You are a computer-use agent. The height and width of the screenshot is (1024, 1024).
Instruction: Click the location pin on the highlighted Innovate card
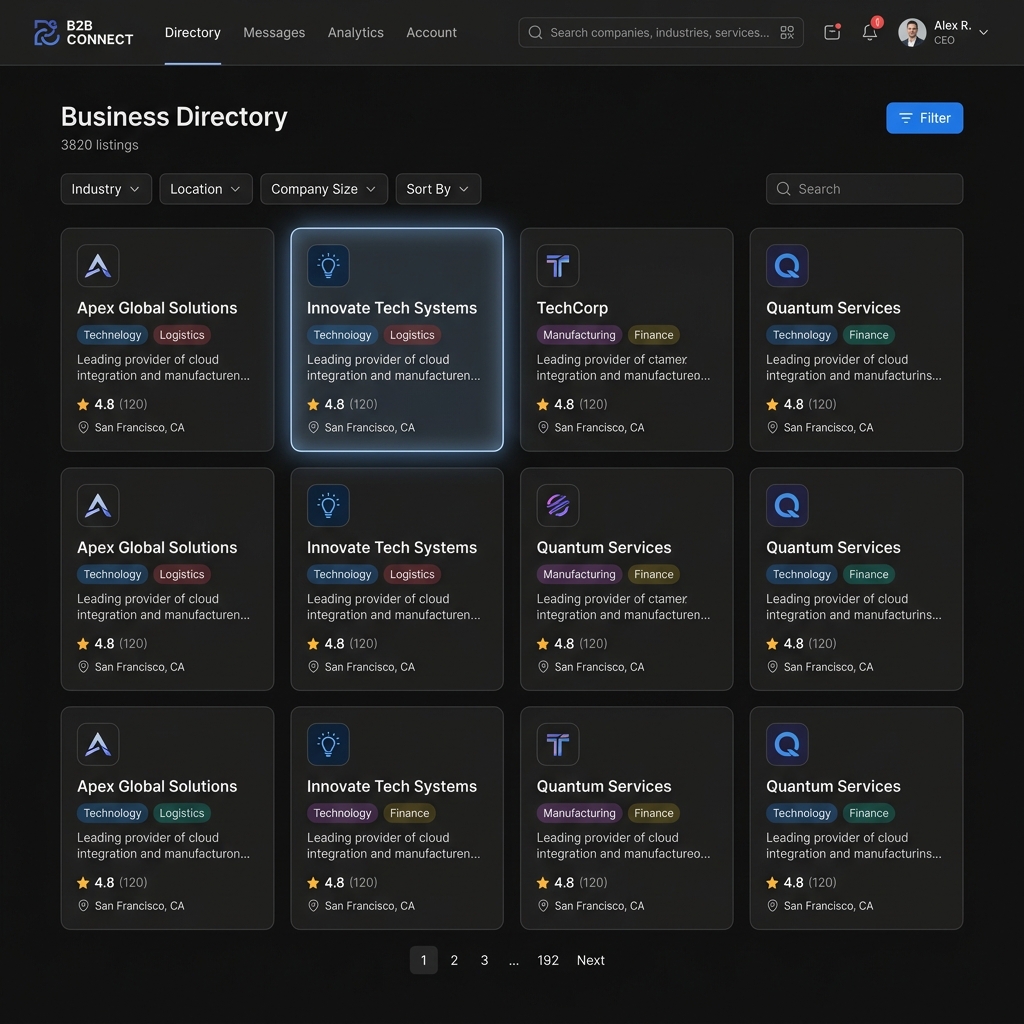(313, 427)
